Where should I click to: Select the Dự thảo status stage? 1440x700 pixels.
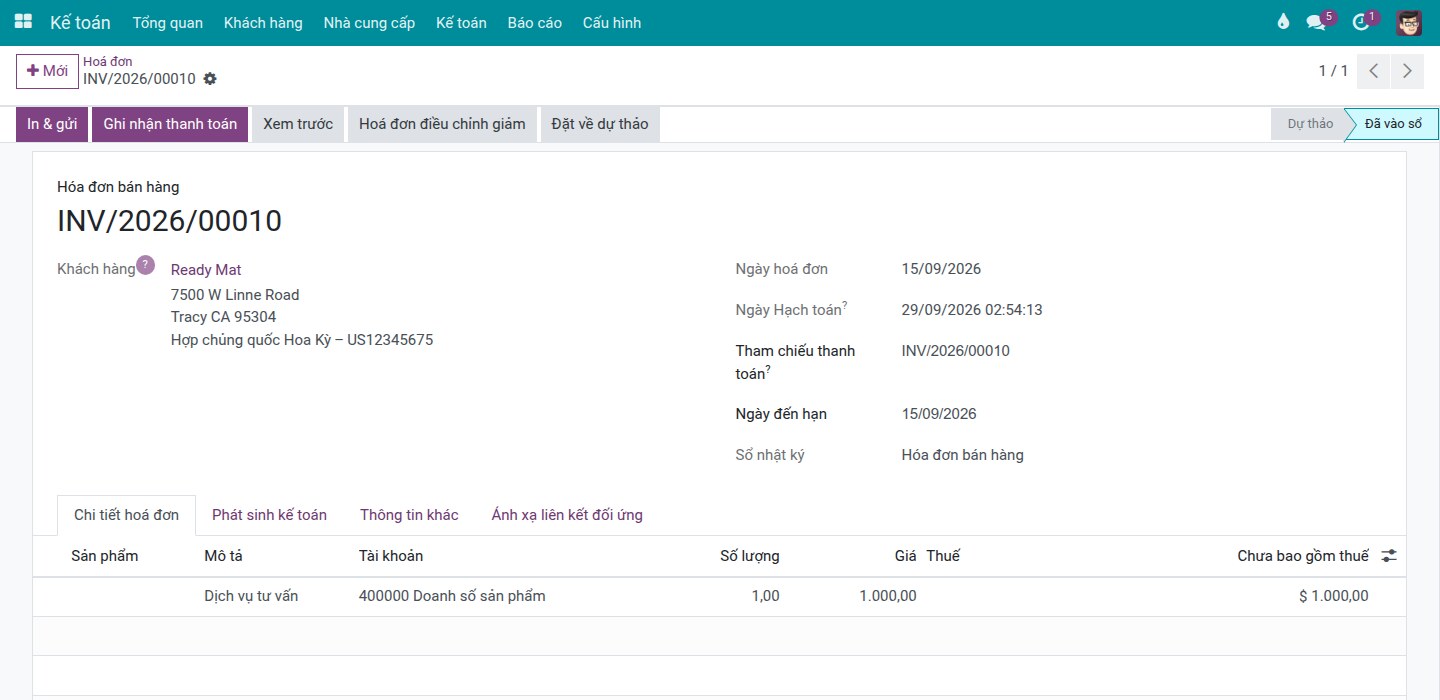tap(1309, 124)
